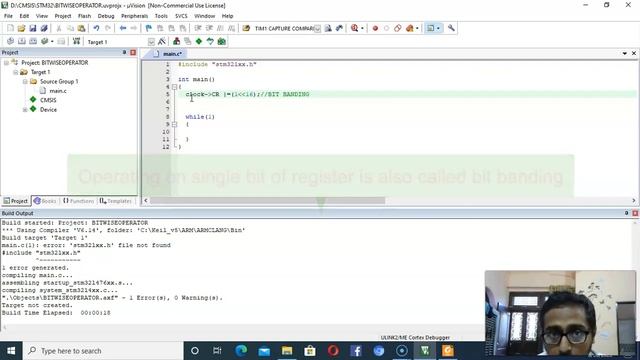Close the Project panel
640x360 pixels.
133,53
